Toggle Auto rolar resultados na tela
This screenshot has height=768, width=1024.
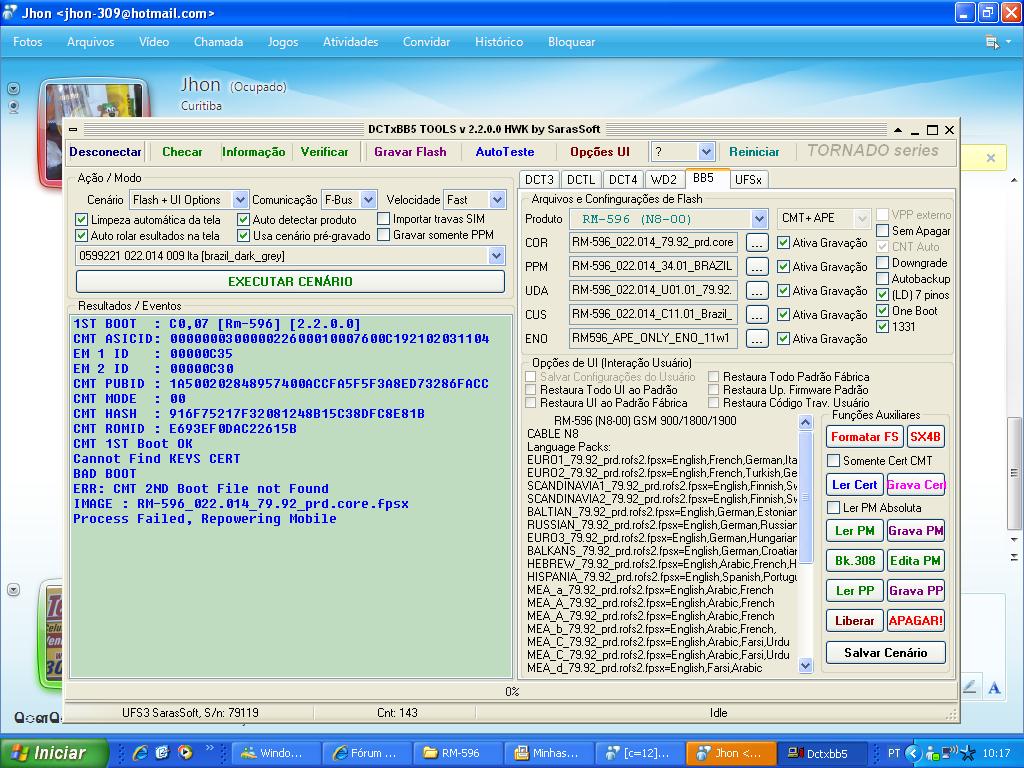coord(82,235)
